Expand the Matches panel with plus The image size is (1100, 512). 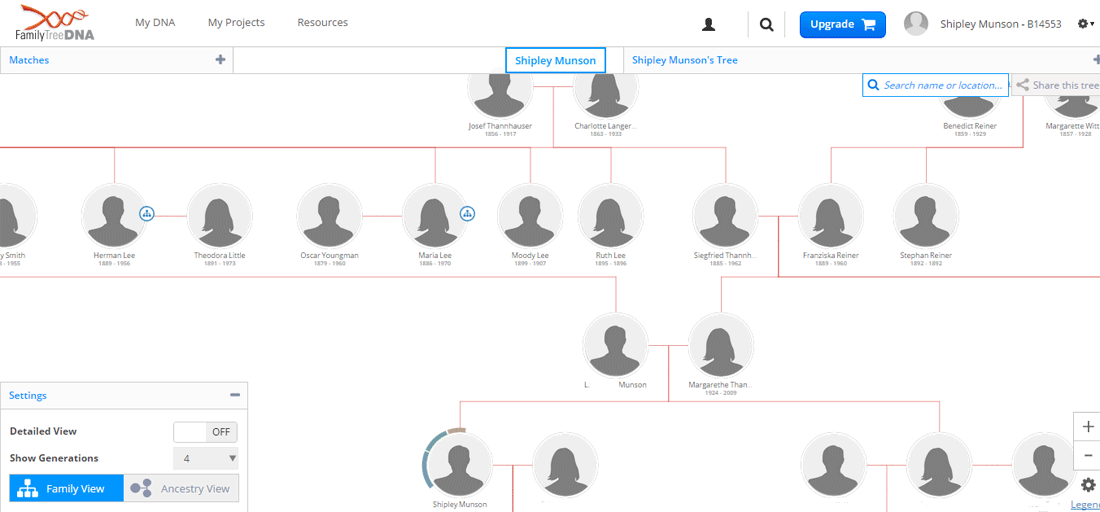pos(220,60)
